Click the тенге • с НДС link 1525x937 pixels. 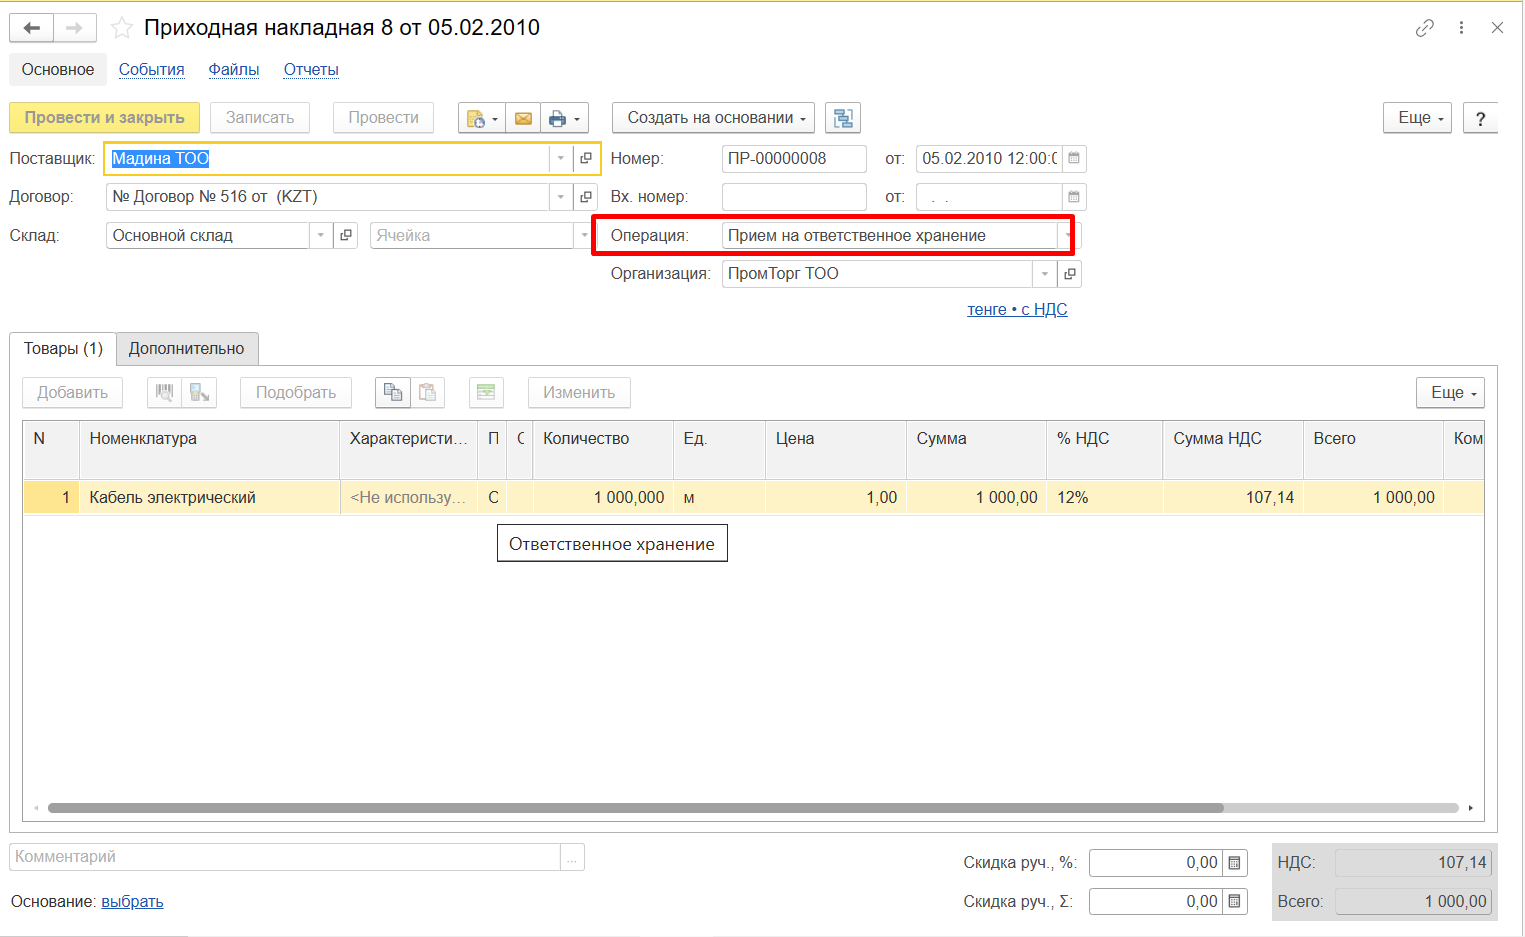1017,309
